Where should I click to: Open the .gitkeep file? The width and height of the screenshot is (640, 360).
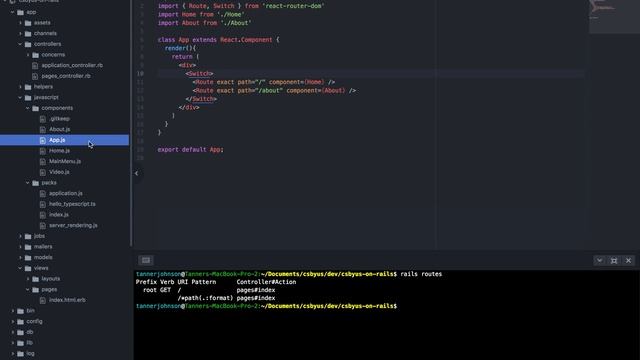point(60,119)
